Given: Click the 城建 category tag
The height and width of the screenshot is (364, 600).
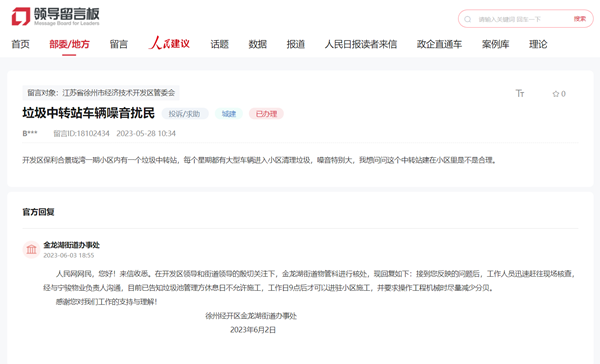Looking at the screenshot, I should coord(229,114).
